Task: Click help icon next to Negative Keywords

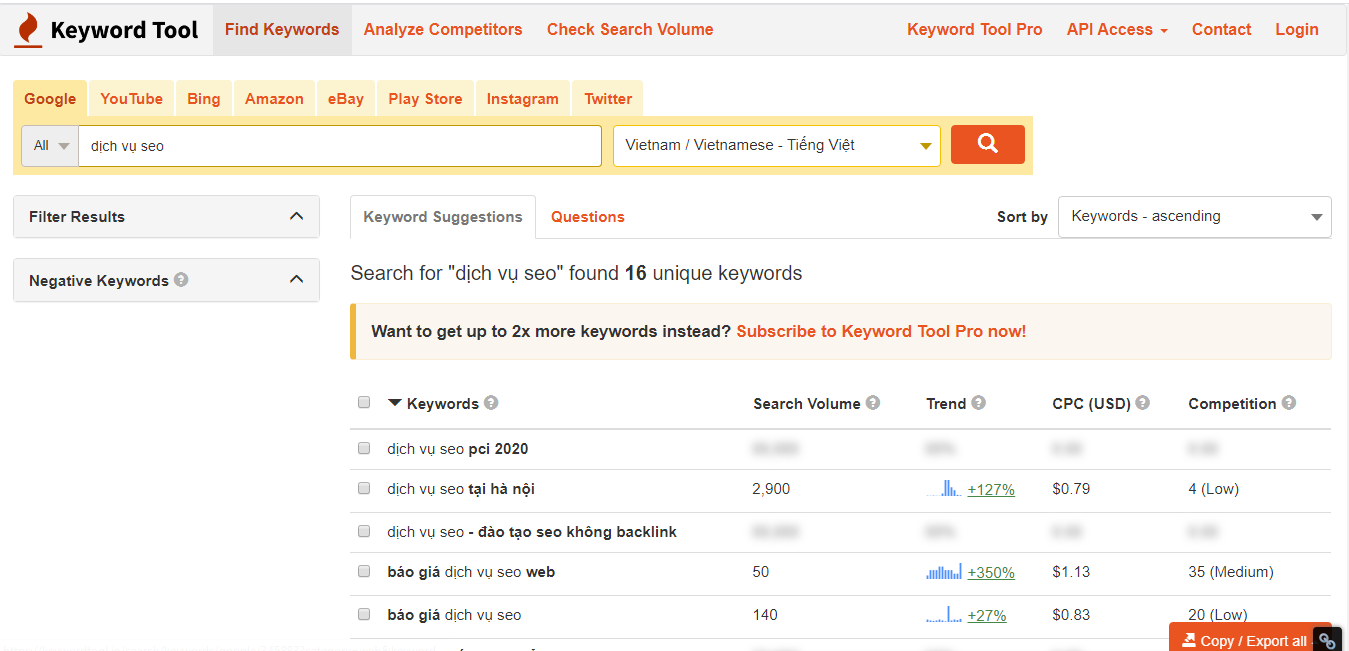Action: coord(181,280)
